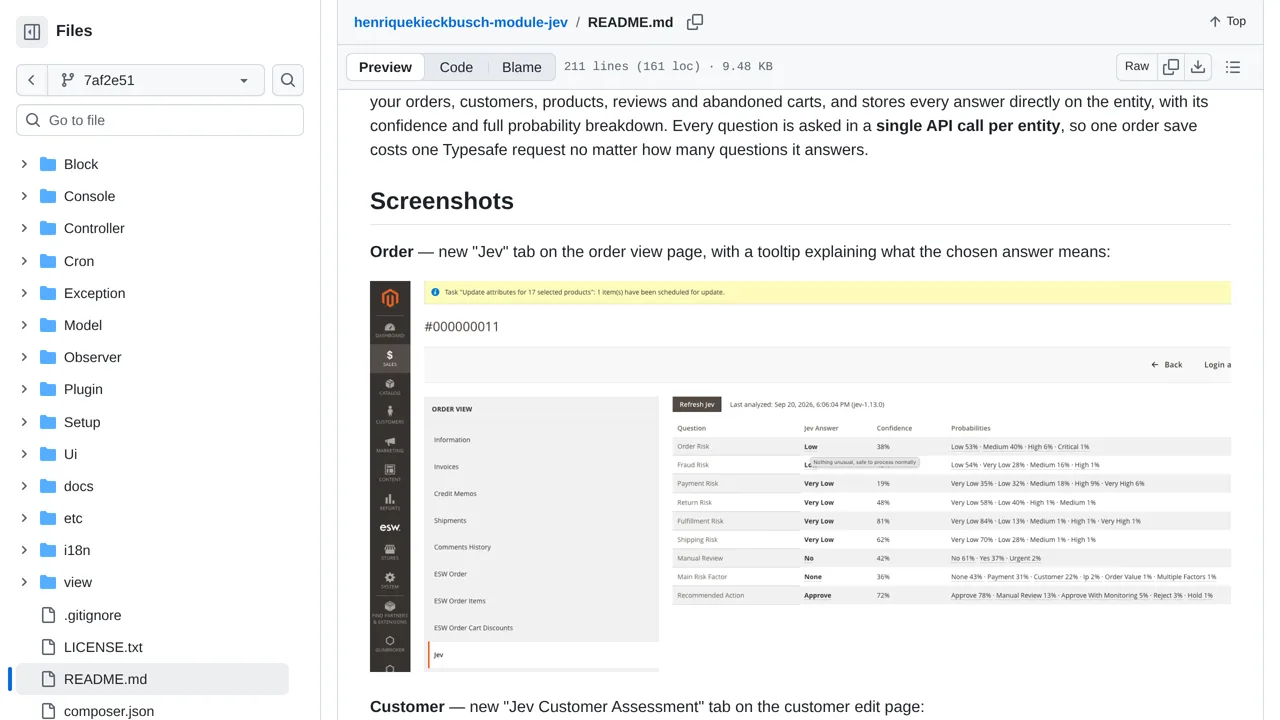
Task: Click the i18n folder icon
Action: (x=48, y=550)
